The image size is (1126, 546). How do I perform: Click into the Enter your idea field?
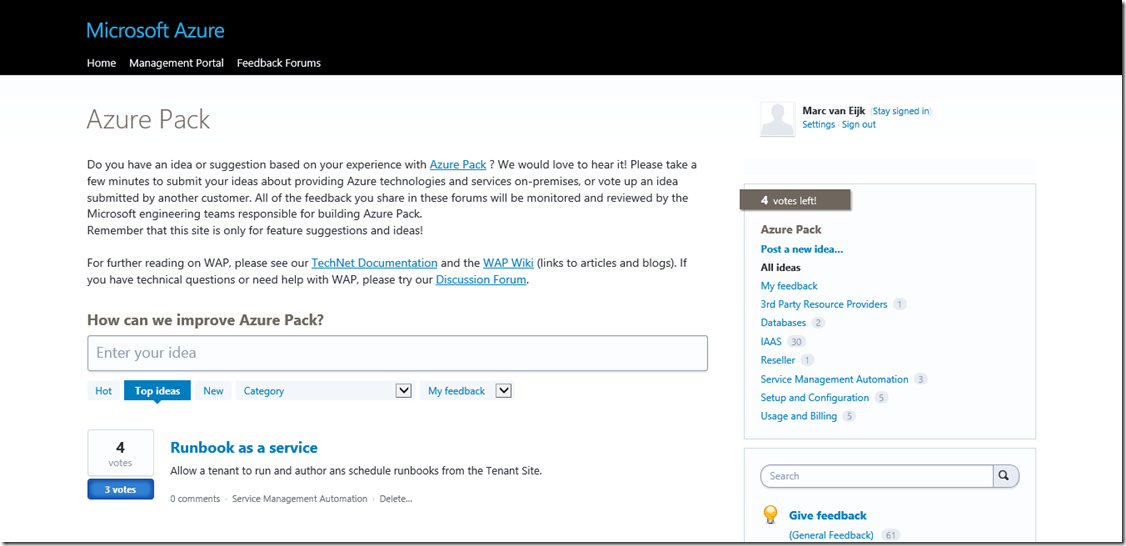tap(397, 353)
